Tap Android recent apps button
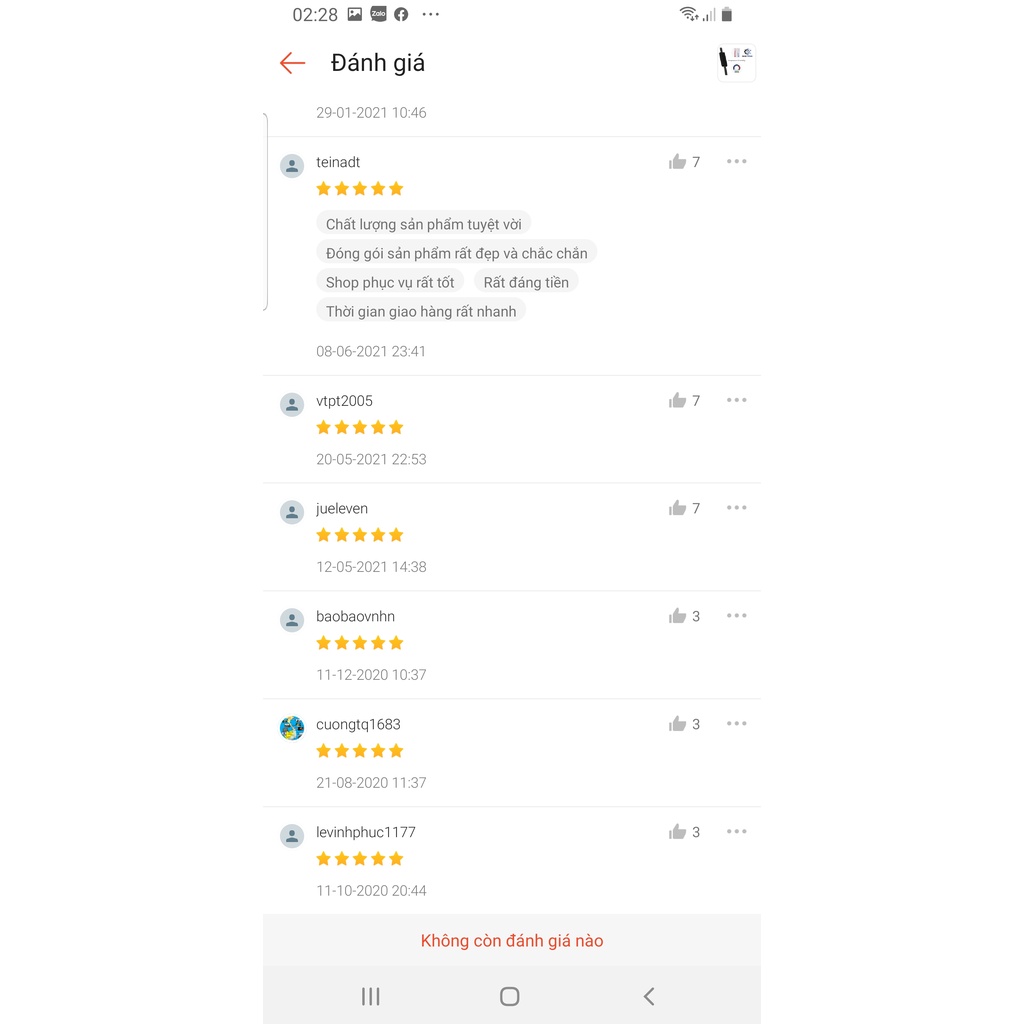 371,996
